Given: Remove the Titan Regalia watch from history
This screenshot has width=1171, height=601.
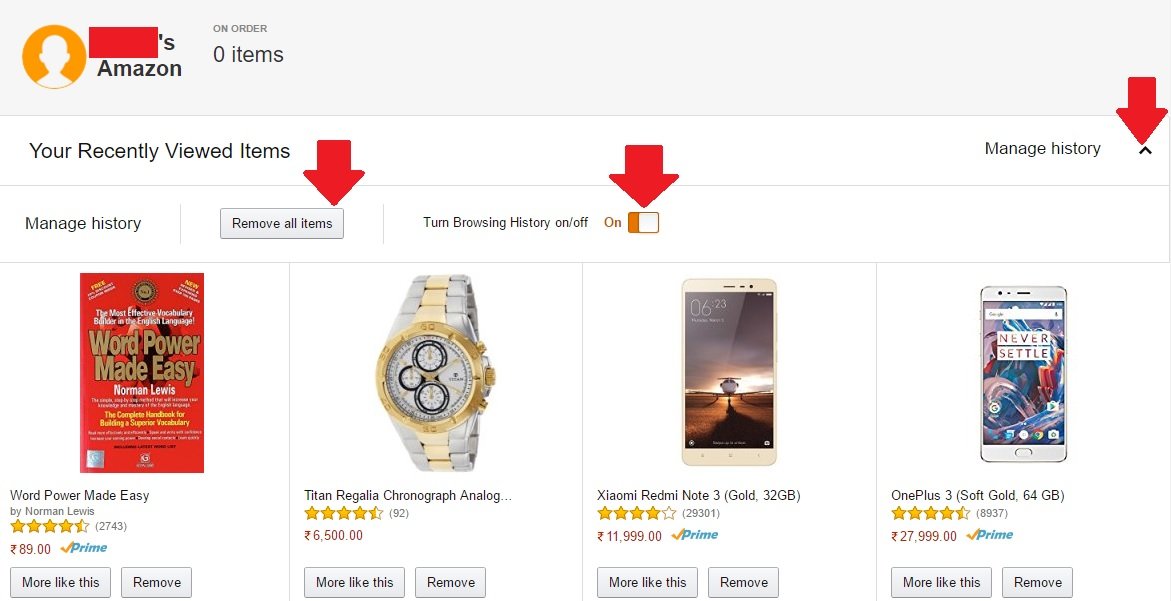Looking at the screenshot, I should [x=451, y=582].
